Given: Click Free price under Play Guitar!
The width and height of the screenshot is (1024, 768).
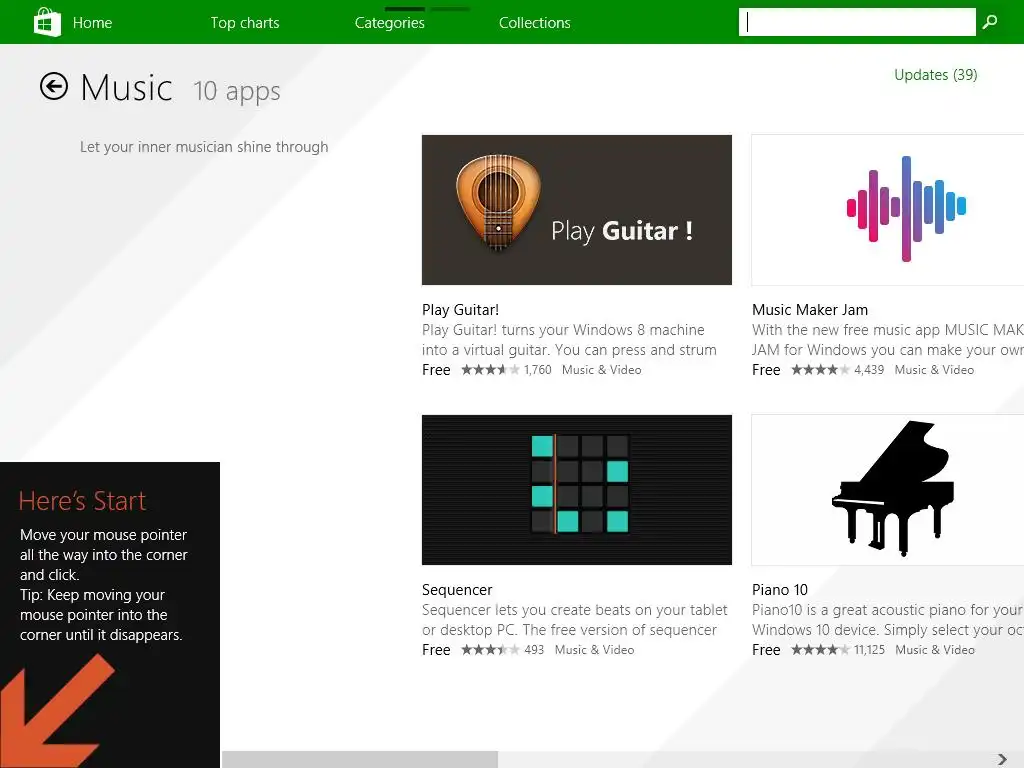Looking at the screenshot, I should [436, 370].
